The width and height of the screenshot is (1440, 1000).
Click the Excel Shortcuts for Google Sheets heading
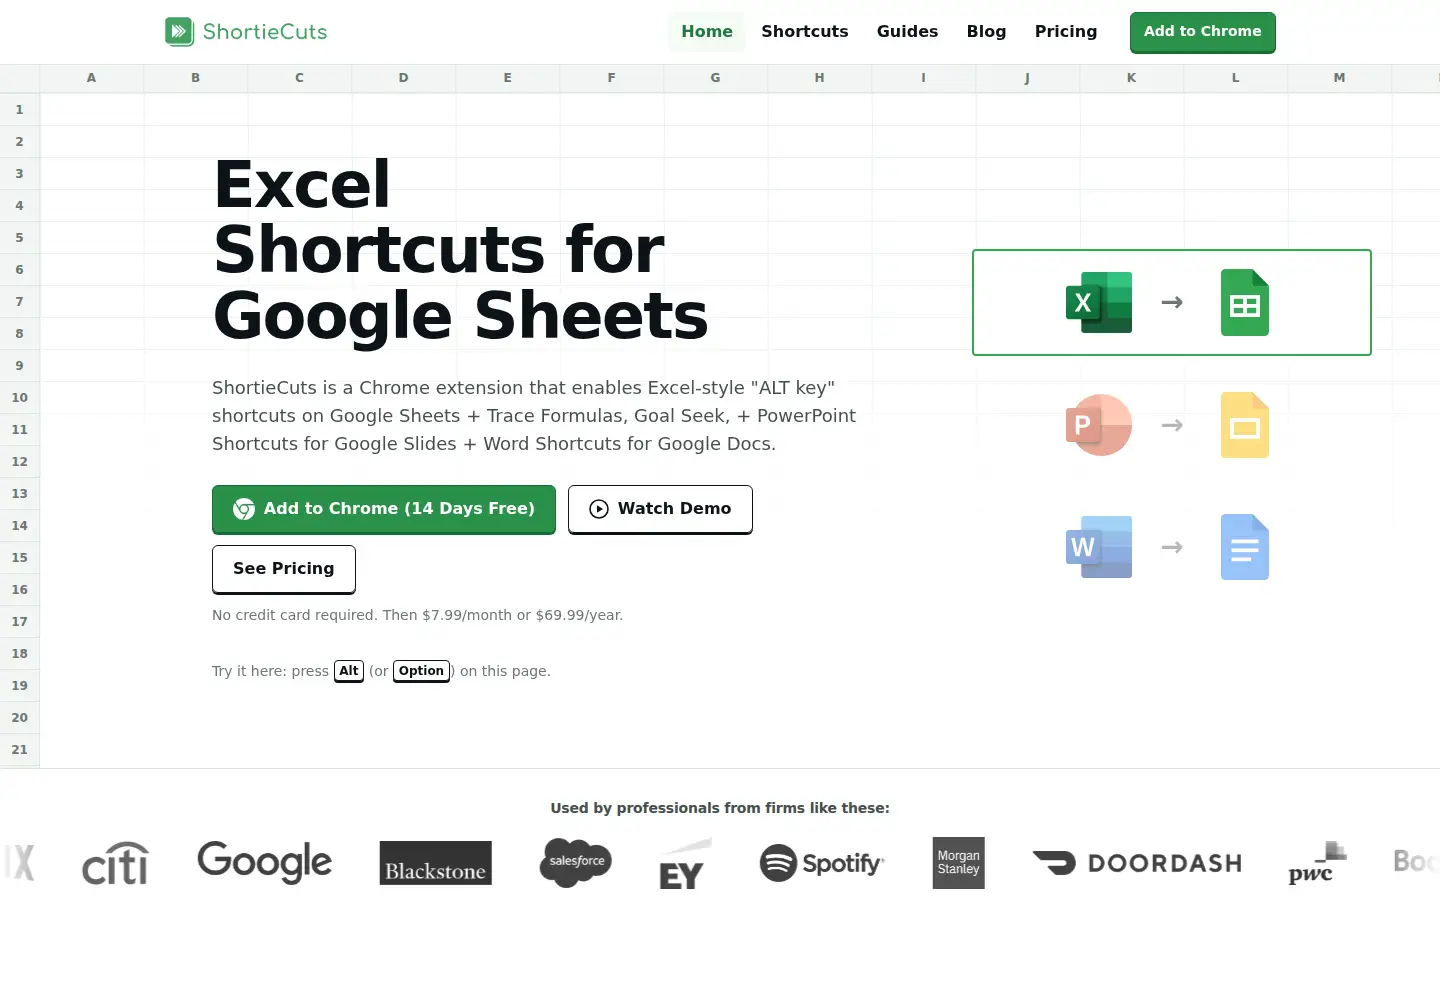tap(461, 250)
